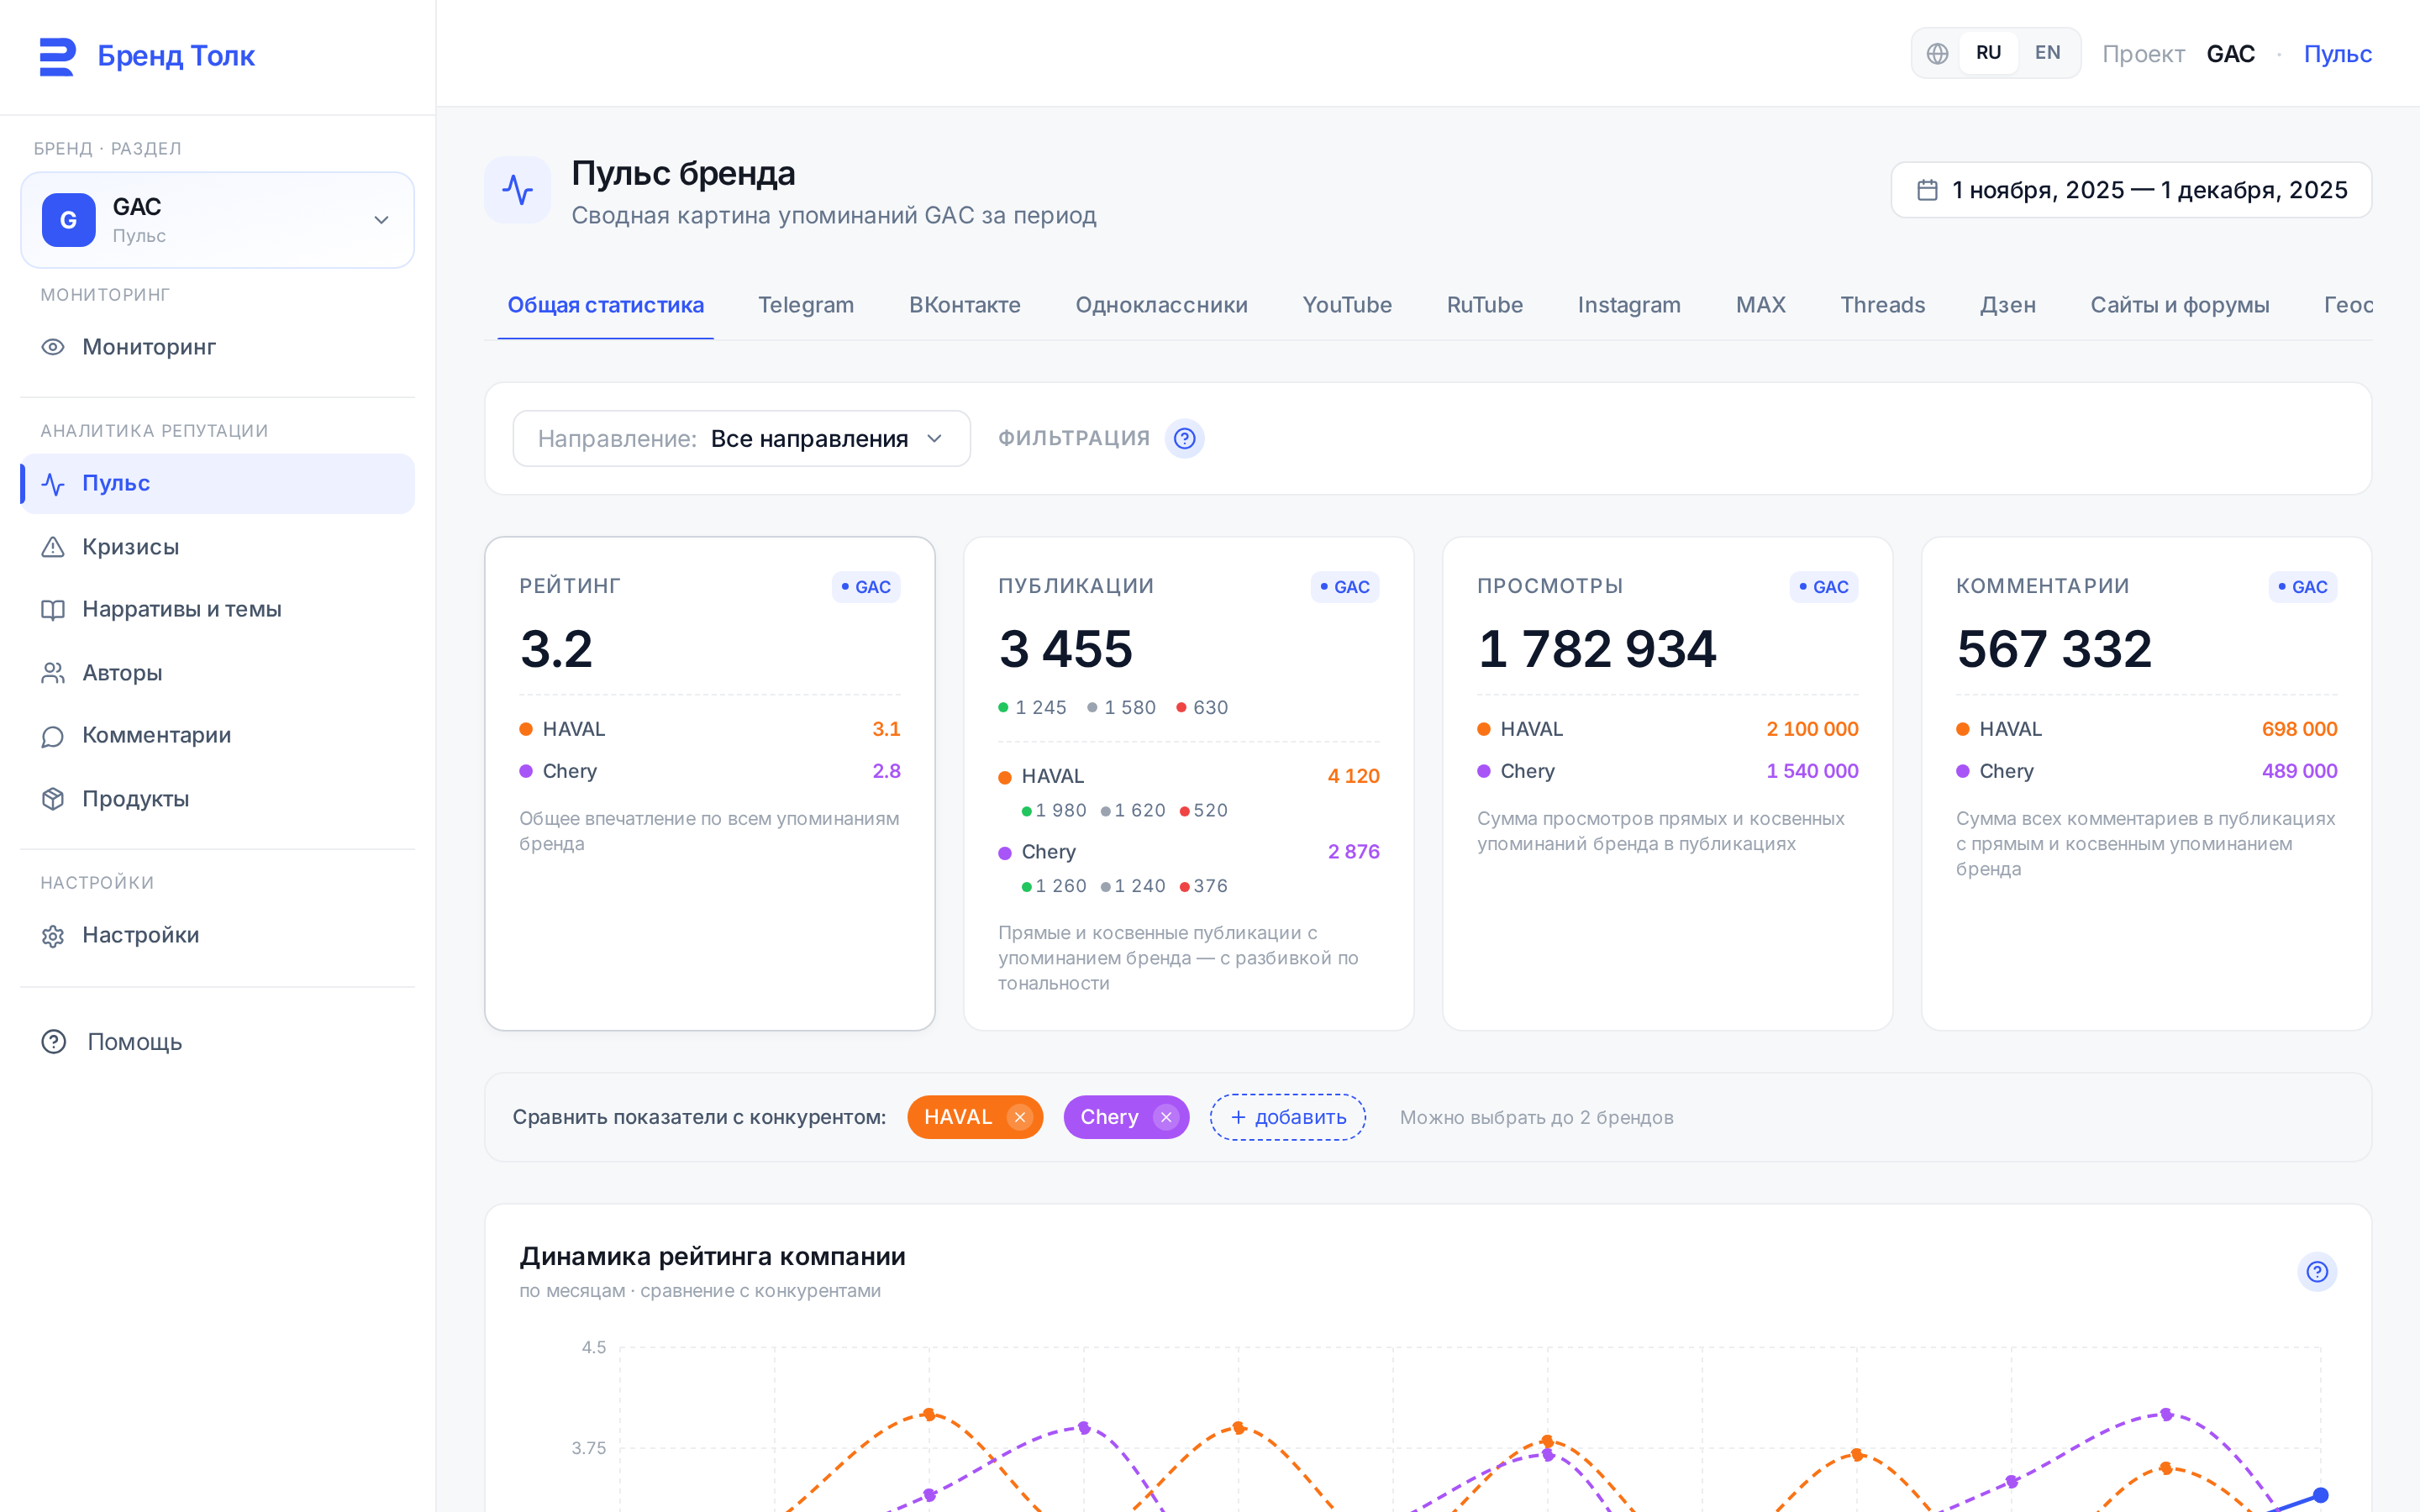The height and width of the screenshot is (1512, 2420).
Task: Click the orange HAVAL dot in Просмотры card
Action: pos(1484,730)
